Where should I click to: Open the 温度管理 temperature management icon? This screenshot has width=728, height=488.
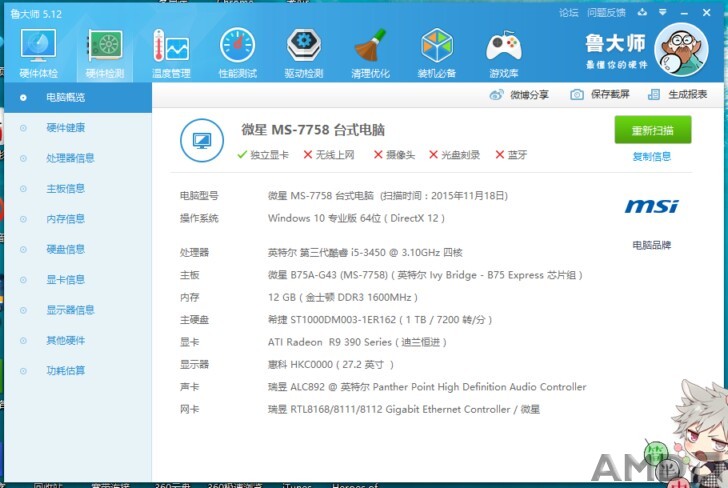[x=171, y=46]
